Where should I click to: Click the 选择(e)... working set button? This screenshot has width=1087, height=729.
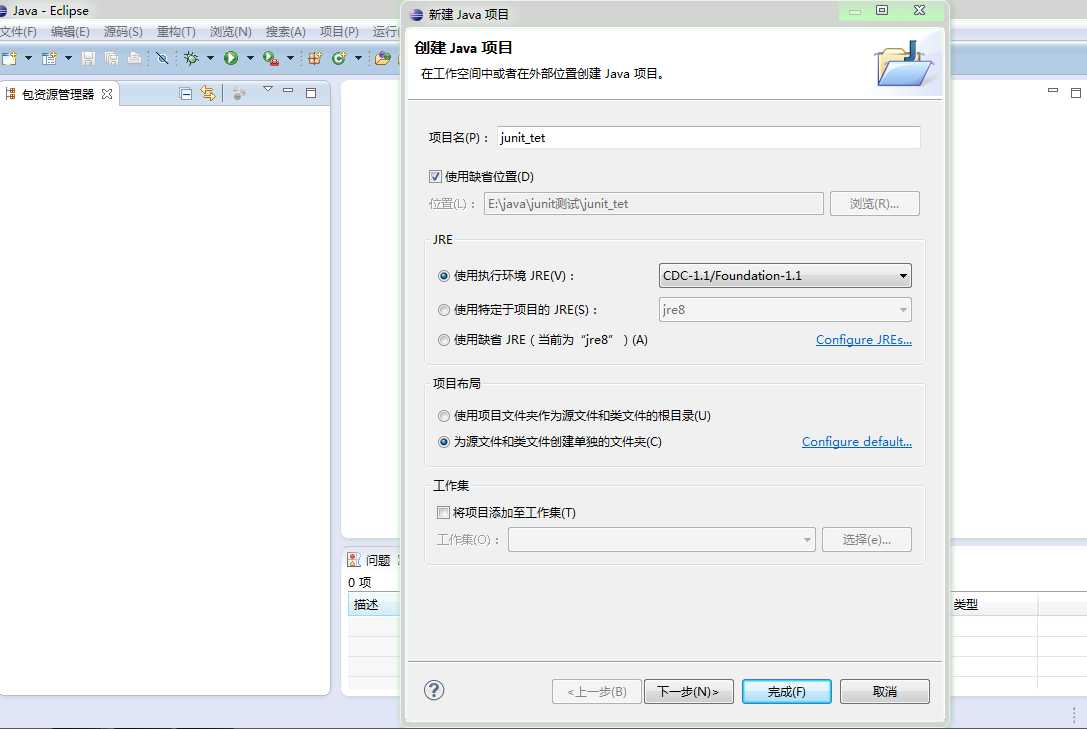click(867, 540)
